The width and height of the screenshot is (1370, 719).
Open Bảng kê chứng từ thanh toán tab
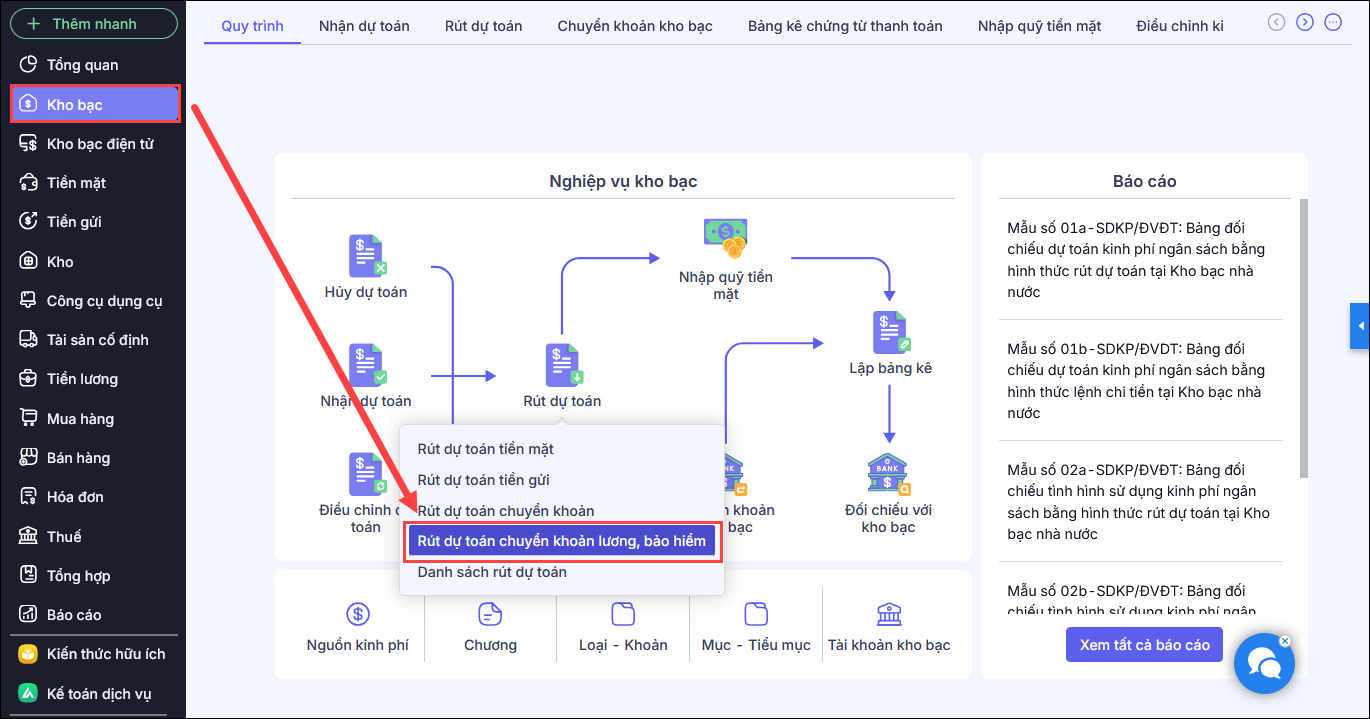tap(845, 26)
